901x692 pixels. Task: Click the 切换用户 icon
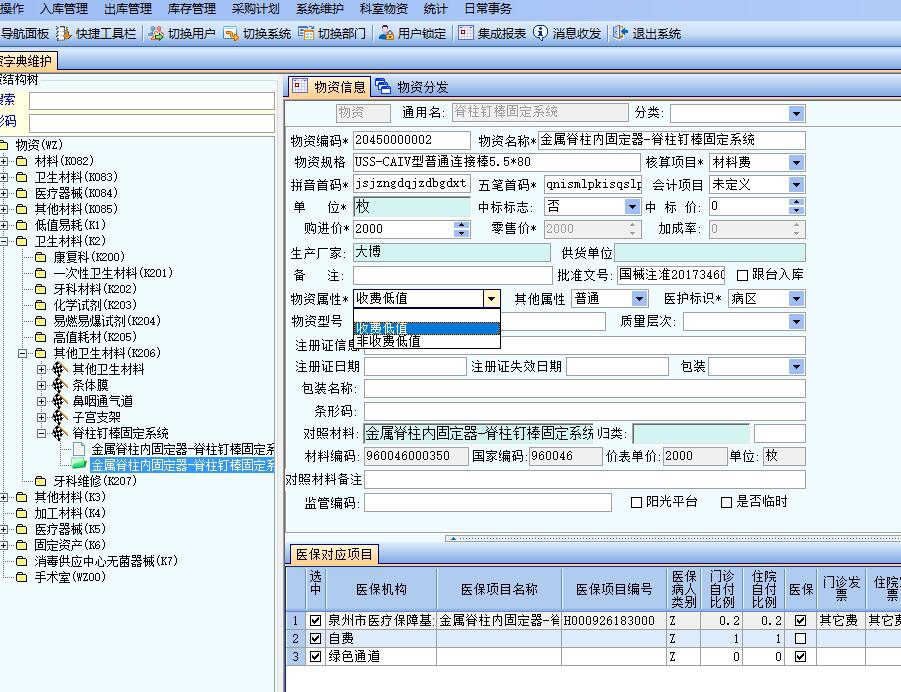tap(156, 33)
